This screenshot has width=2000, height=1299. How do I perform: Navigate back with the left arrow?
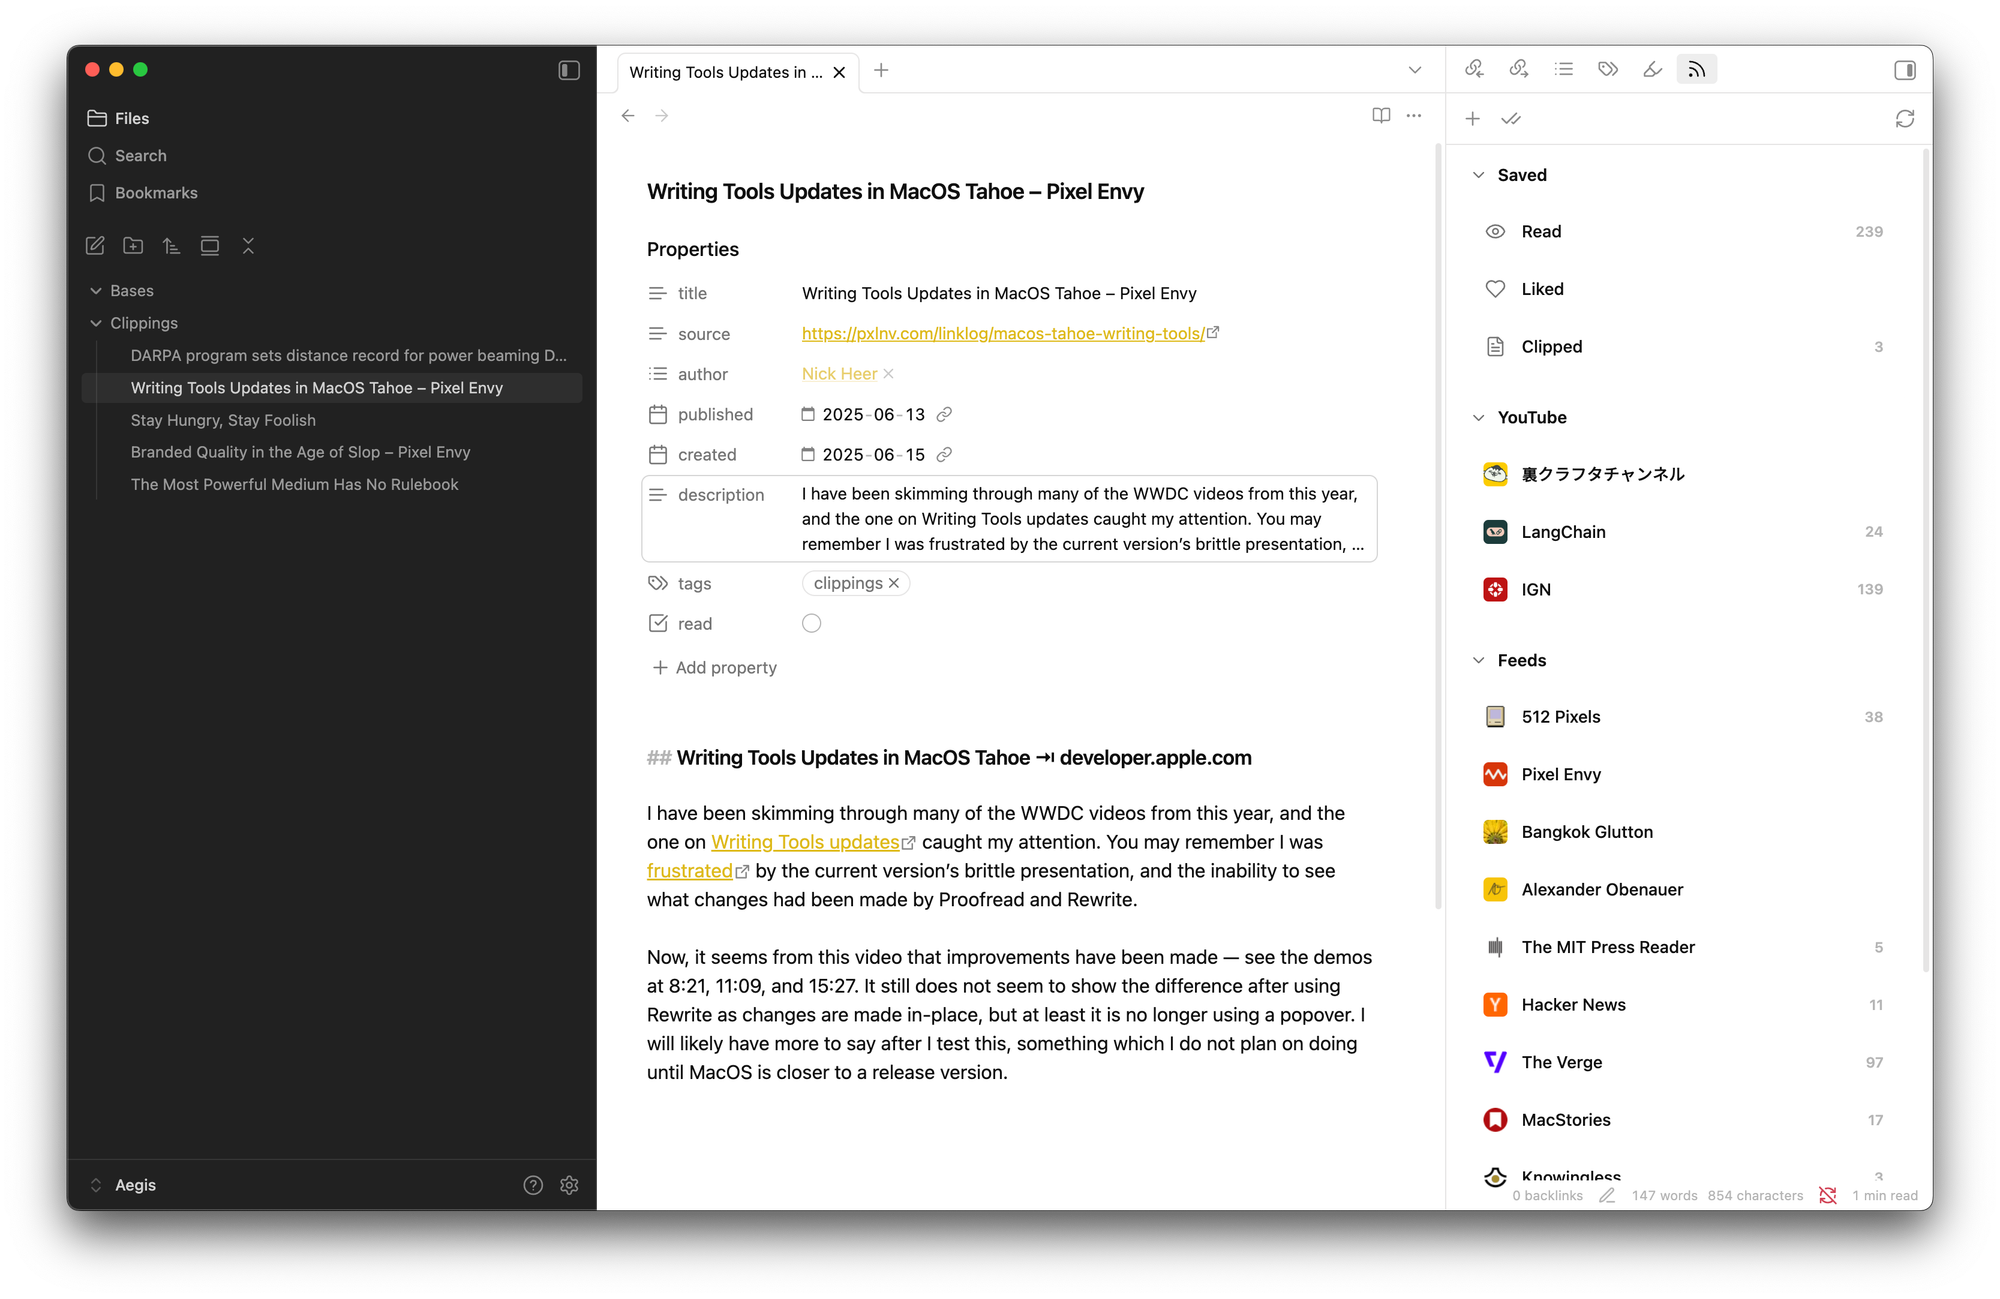[628, 116]
